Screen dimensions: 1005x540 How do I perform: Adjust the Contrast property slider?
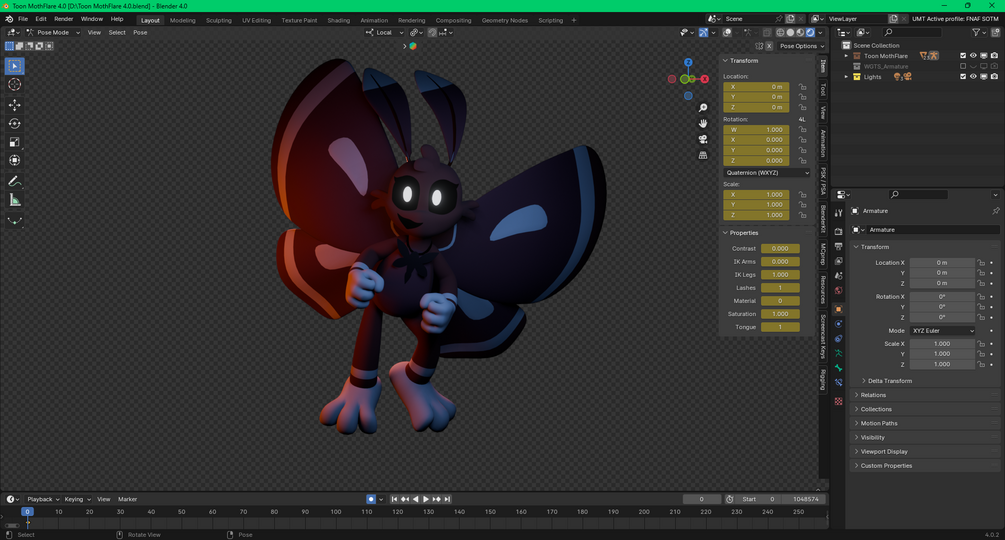[x=780, y=249]
